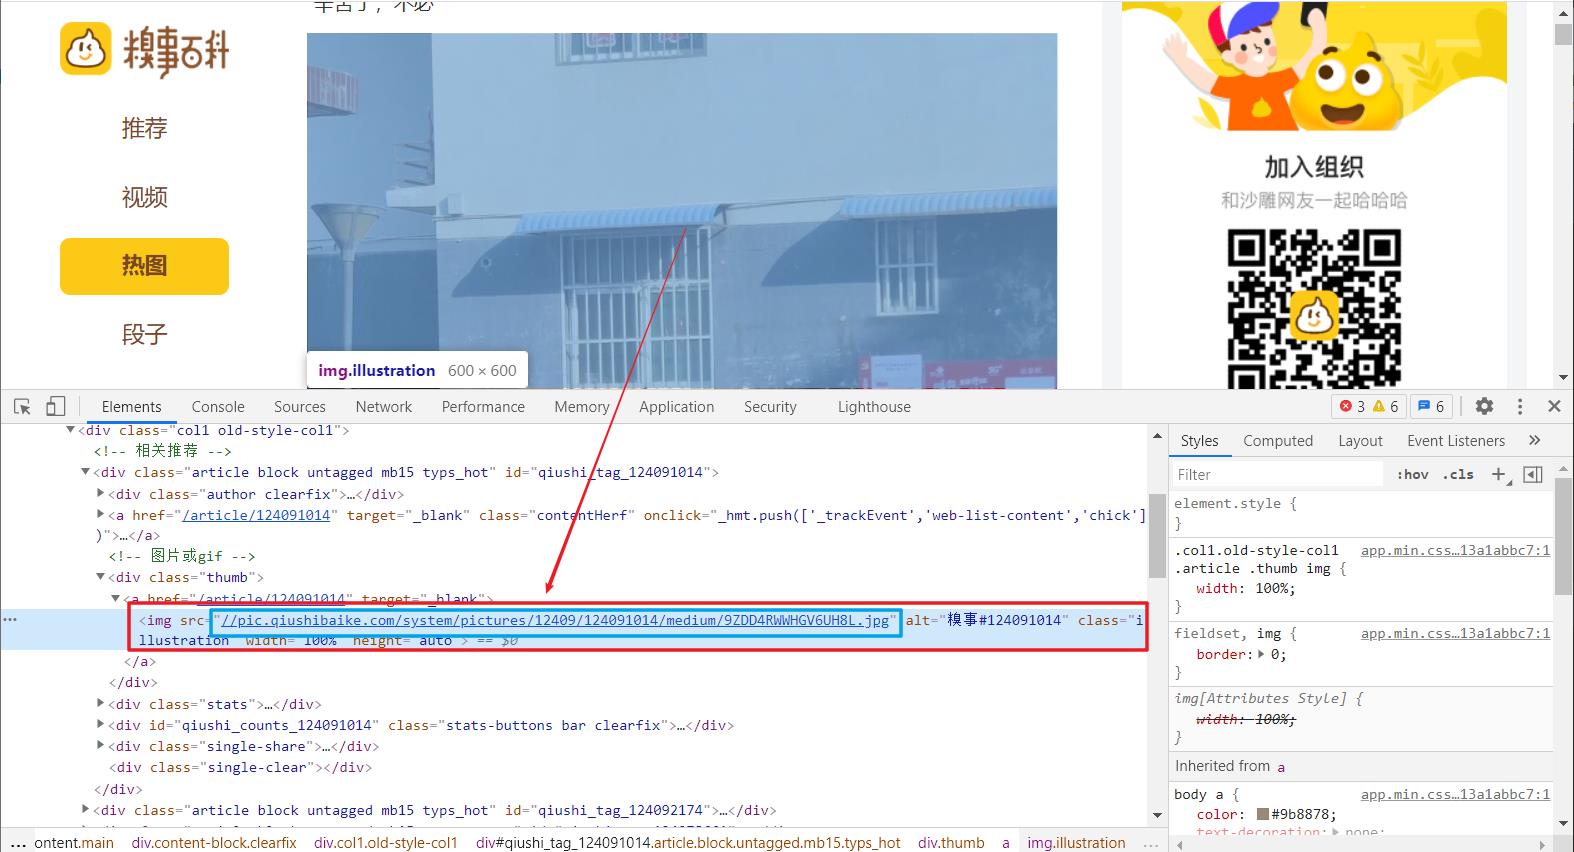Viewport: 1574px width, 852px height.
Task: Open the /article/124091014 href link
Action: point(256,515)
